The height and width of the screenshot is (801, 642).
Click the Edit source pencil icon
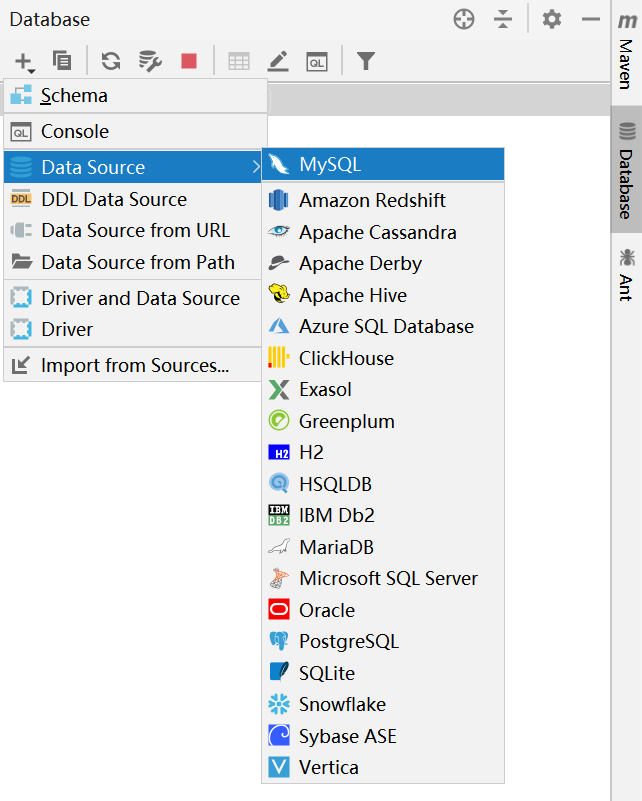click(278, 61)
